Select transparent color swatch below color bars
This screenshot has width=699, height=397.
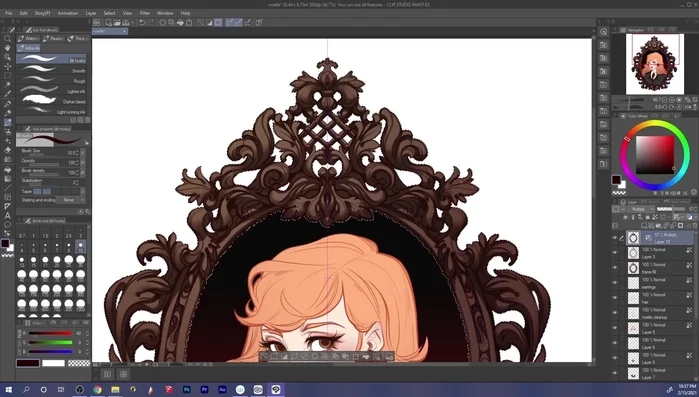[x=79, y=363]
